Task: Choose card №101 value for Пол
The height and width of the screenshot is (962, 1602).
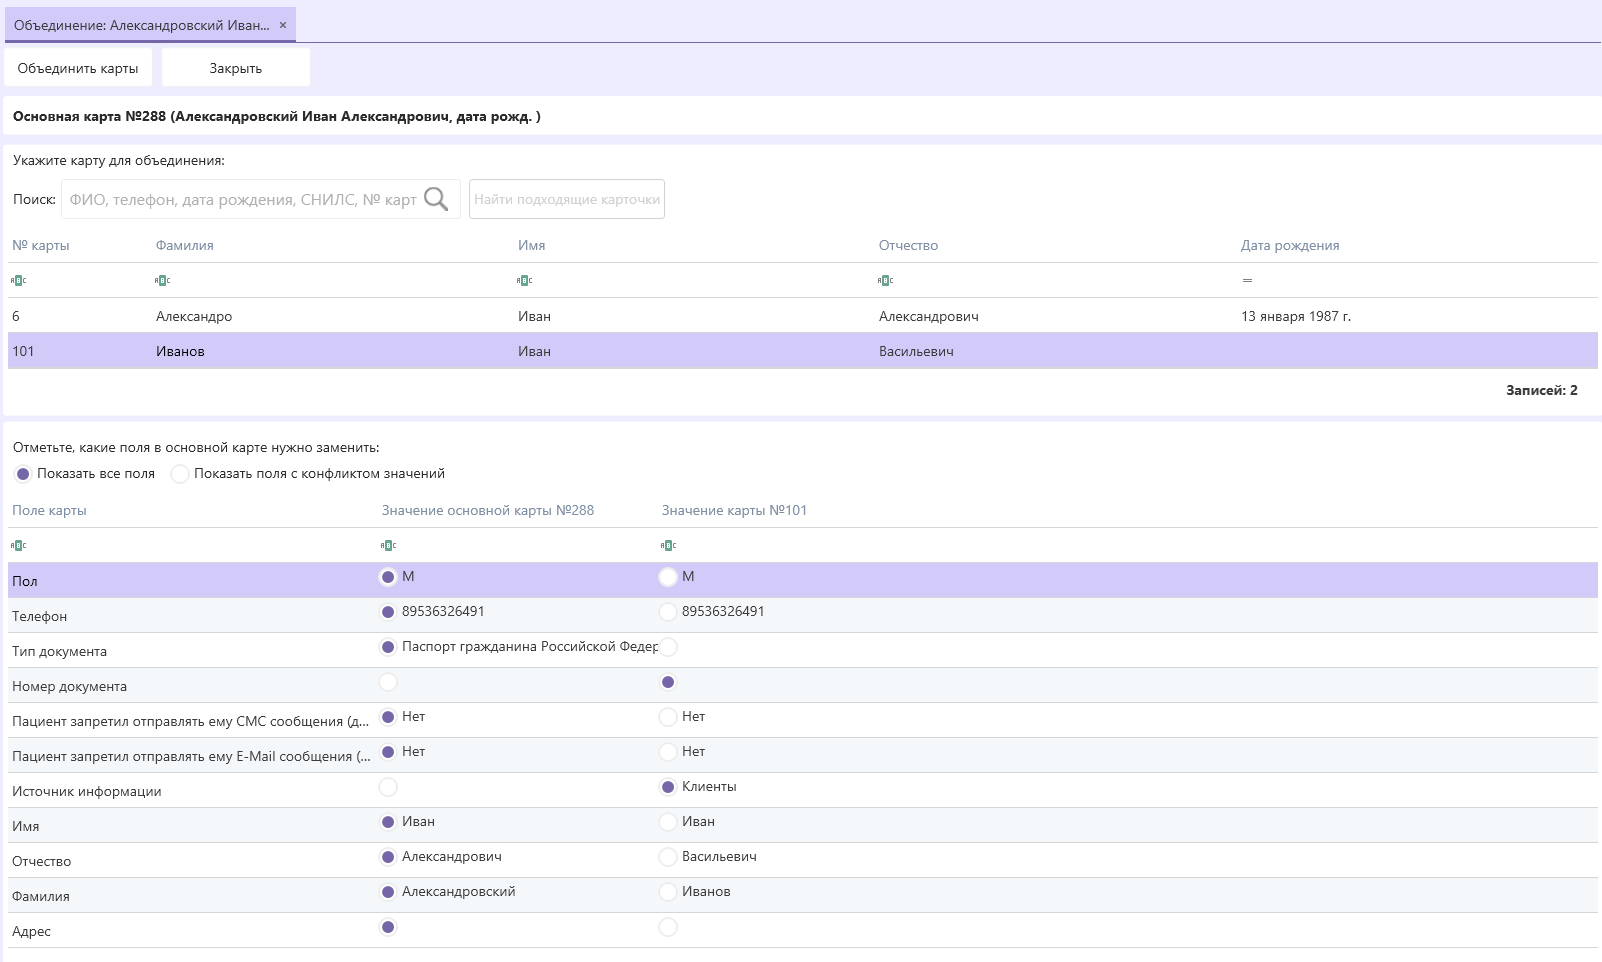Action: (668, 577)
